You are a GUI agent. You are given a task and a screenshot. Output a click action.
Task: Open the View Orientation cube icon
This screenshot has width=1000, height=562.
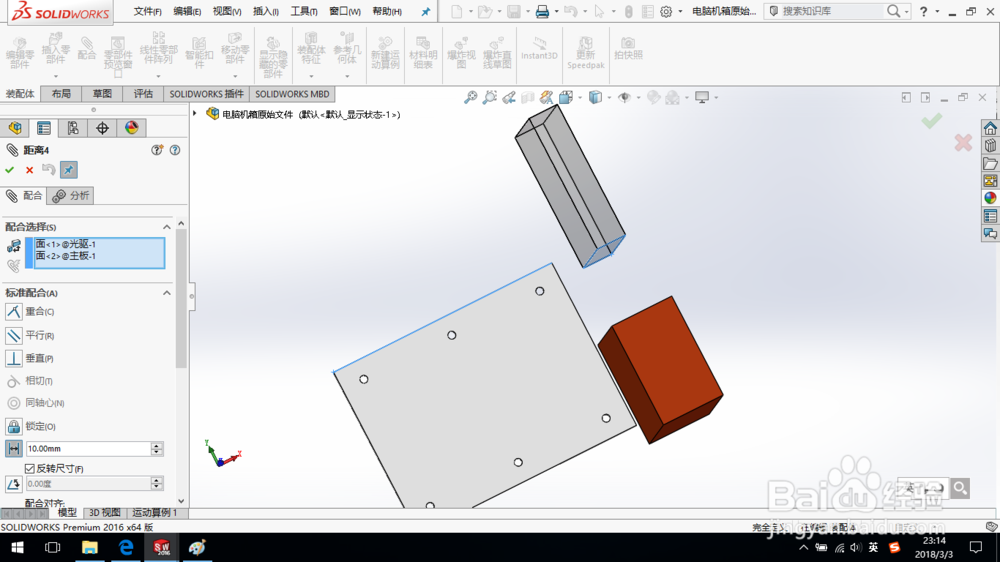click(x=566, y=97)
